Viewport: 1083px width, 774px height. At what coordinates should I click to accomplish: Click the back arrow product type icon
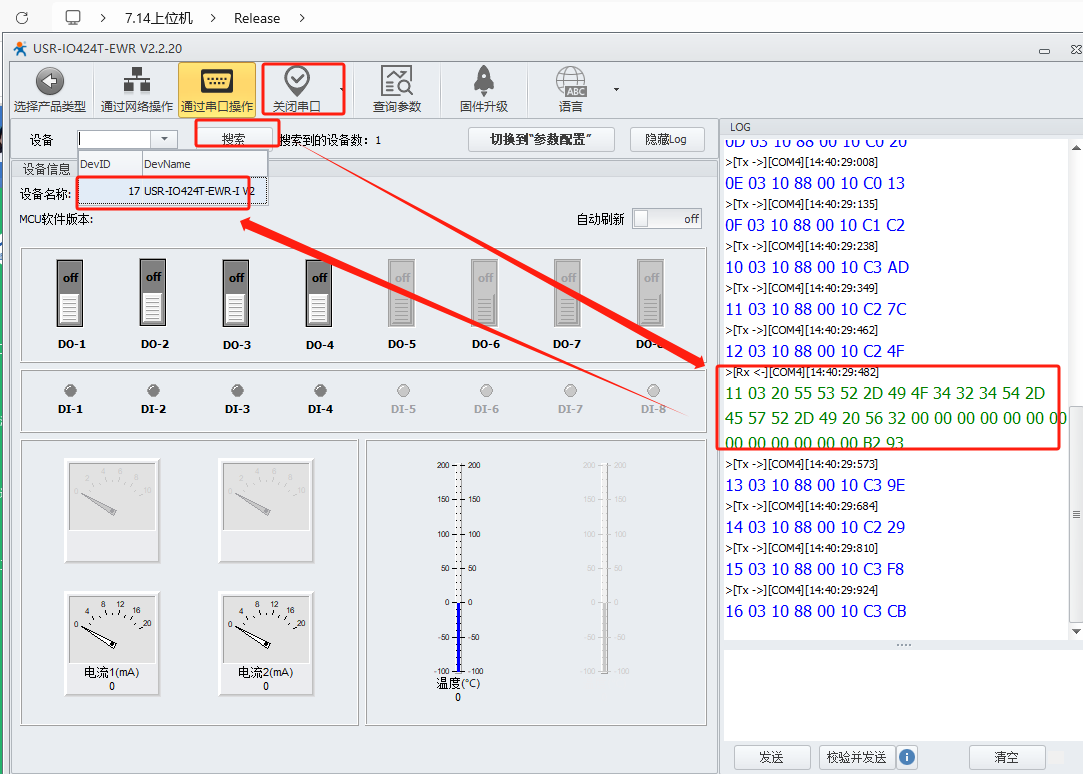pos(49,82)
